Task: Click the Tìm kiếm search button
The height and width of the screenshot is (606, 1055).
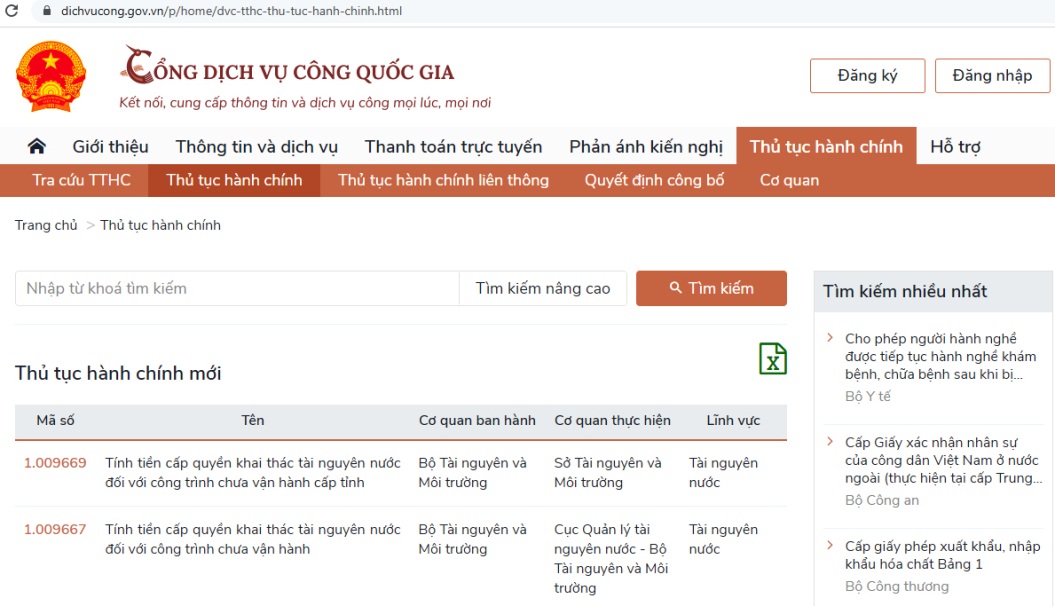Action: 711,288
